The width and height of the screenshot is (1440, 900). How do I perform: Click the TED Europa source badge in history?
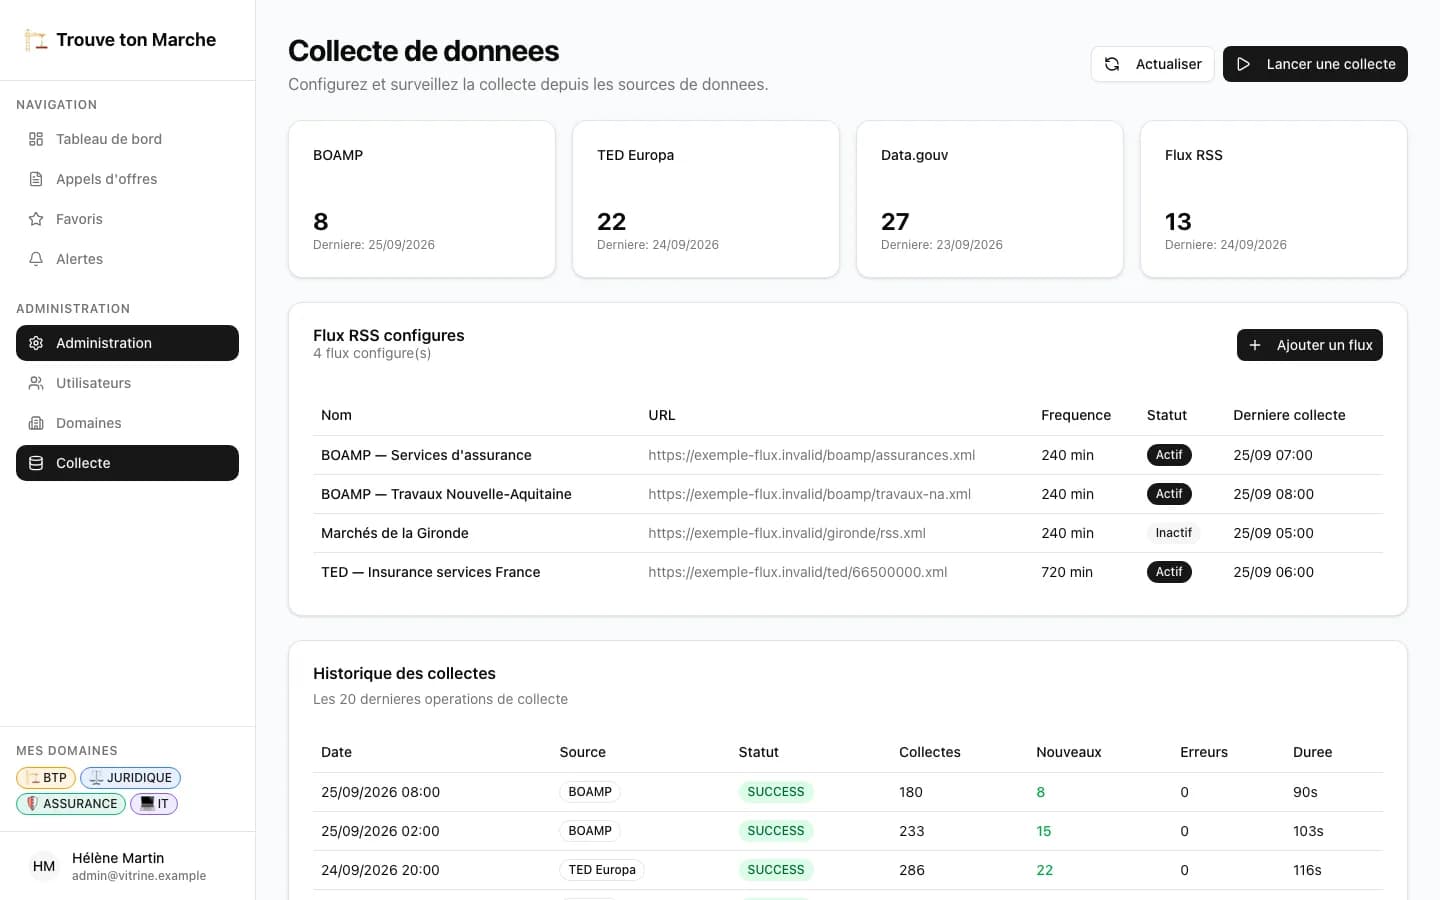point(602,870)
